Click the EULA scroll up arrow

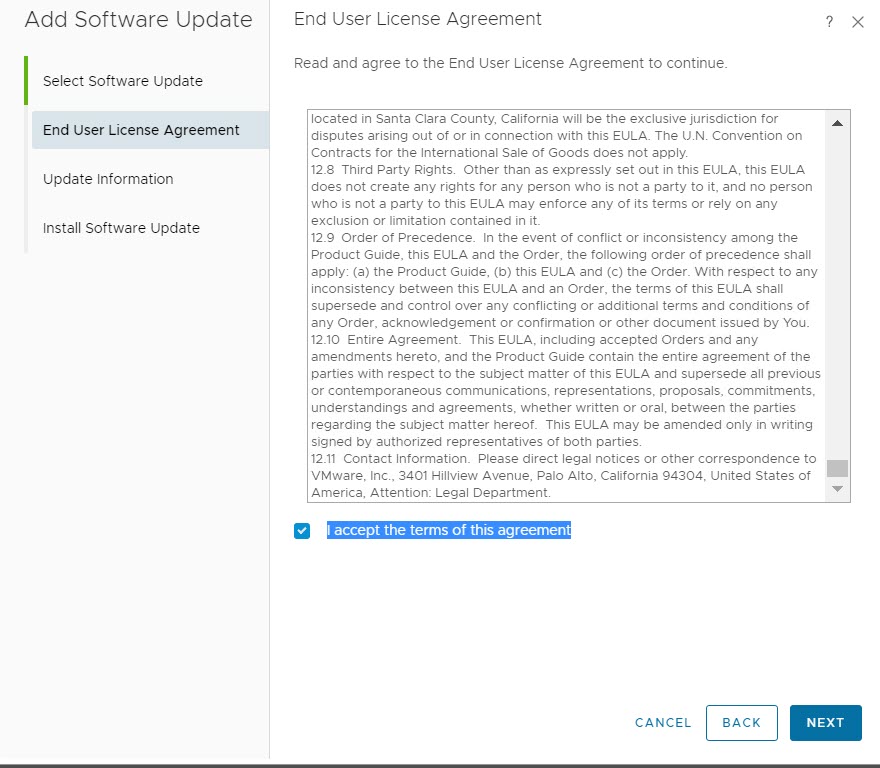[837, 123]
